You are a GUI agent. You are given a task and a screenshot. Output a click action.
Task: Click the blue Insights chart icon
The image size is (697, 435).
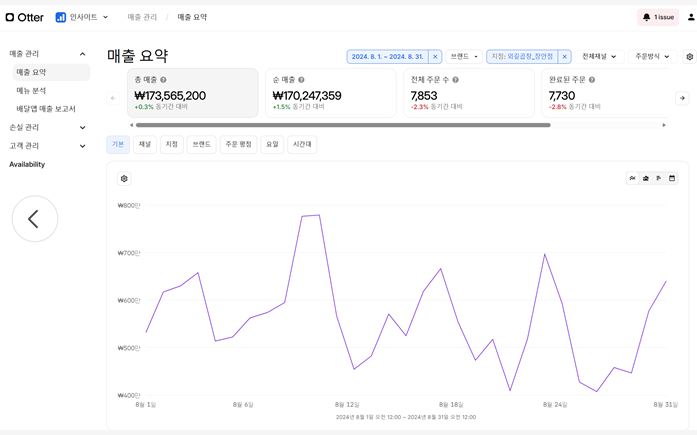click(60, 17)
